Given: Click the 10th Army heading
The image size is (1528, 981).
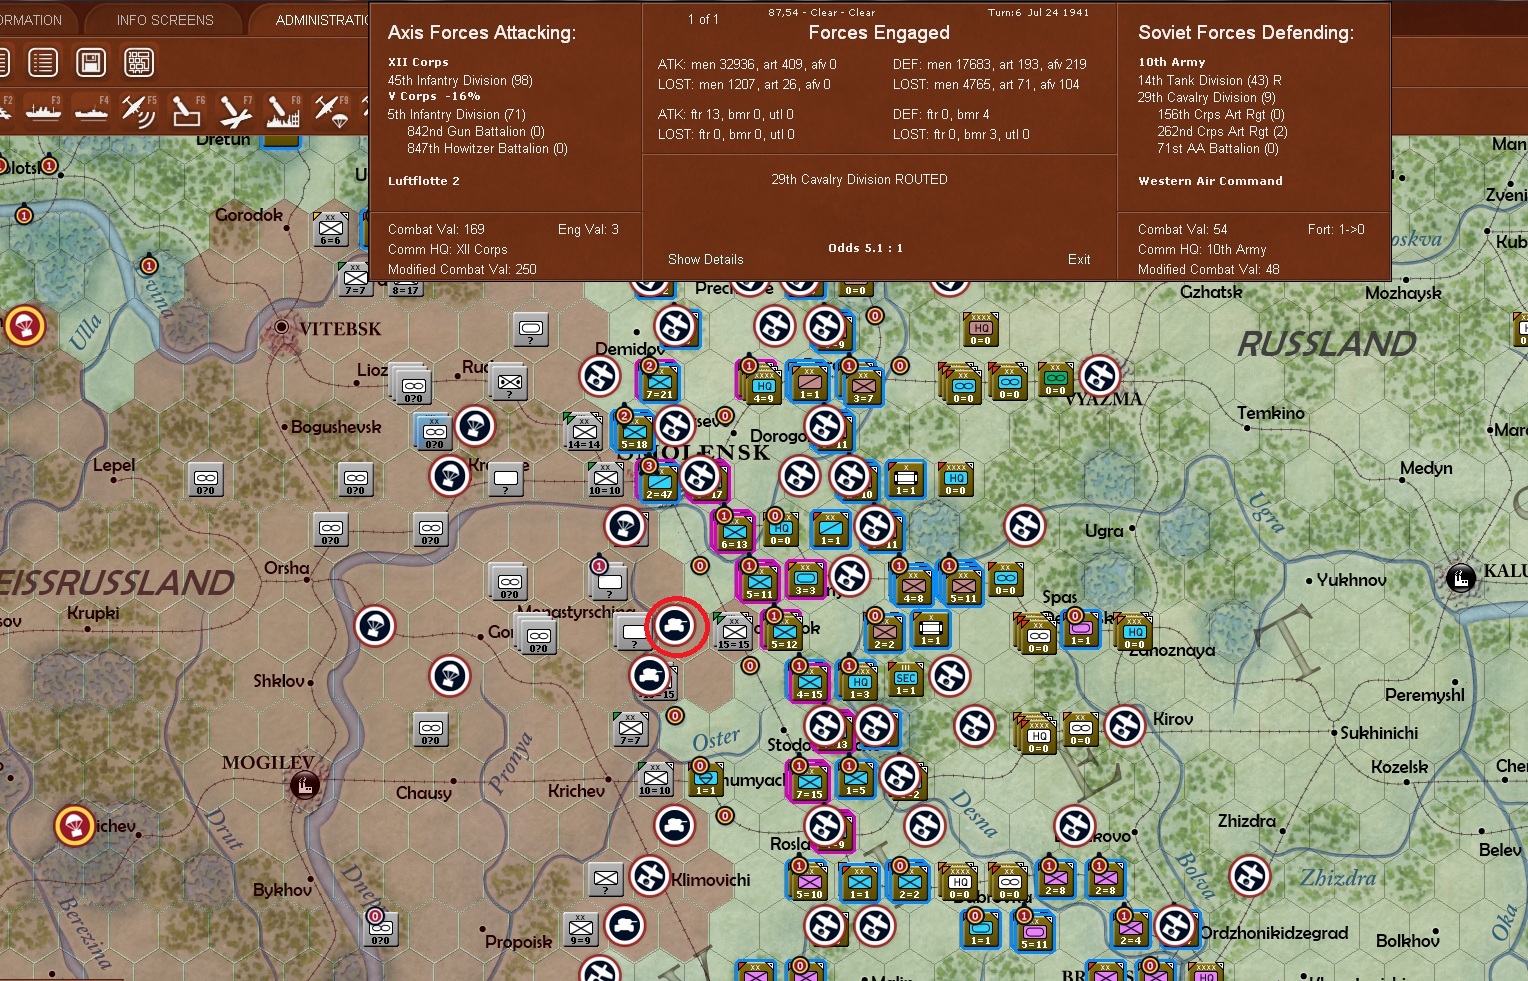Looking at the screenshot, I should pos(1172,62).
